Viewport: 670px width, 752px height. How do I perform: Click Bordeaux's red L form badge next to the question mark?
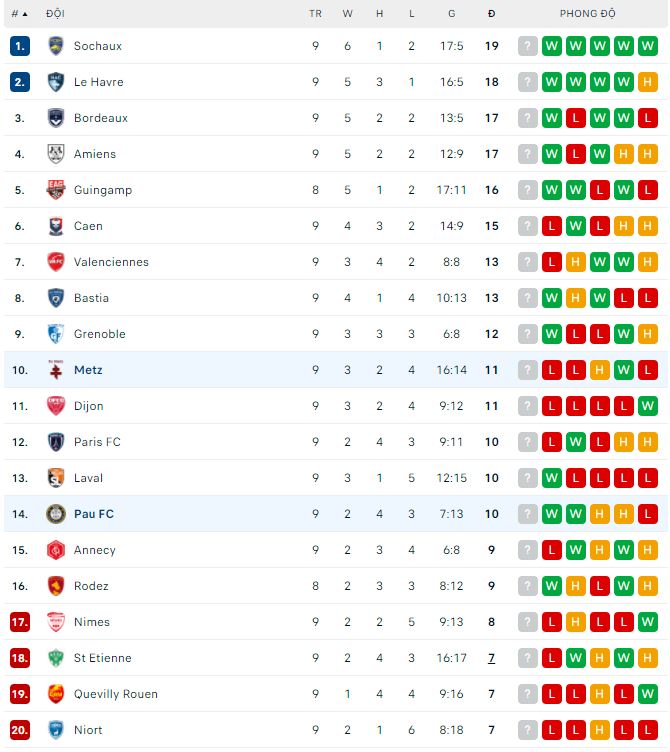[576, 118]
